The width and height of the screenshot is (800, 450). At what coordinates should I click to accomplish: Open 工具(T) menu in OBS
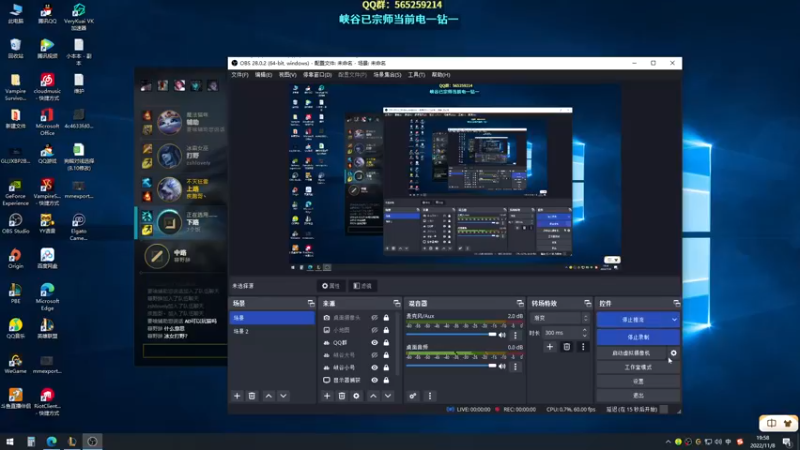coord(416,75)
